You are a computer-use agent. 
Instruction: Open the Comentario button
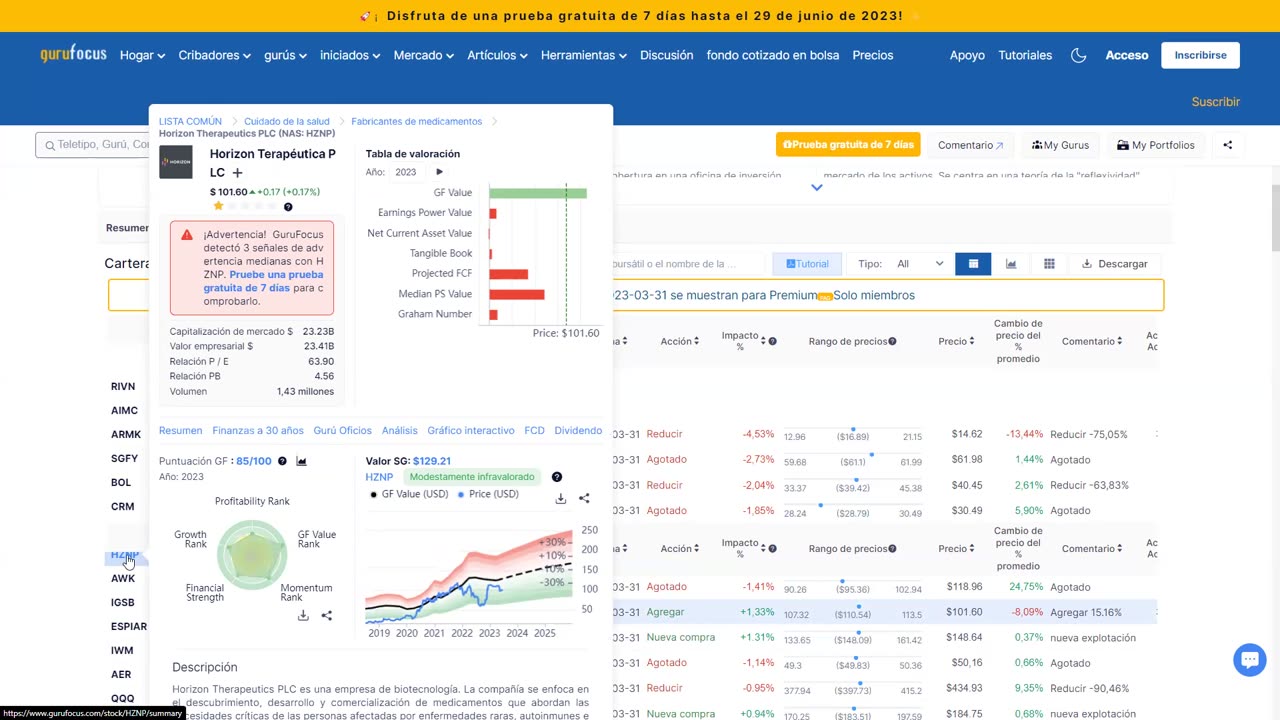970,145
